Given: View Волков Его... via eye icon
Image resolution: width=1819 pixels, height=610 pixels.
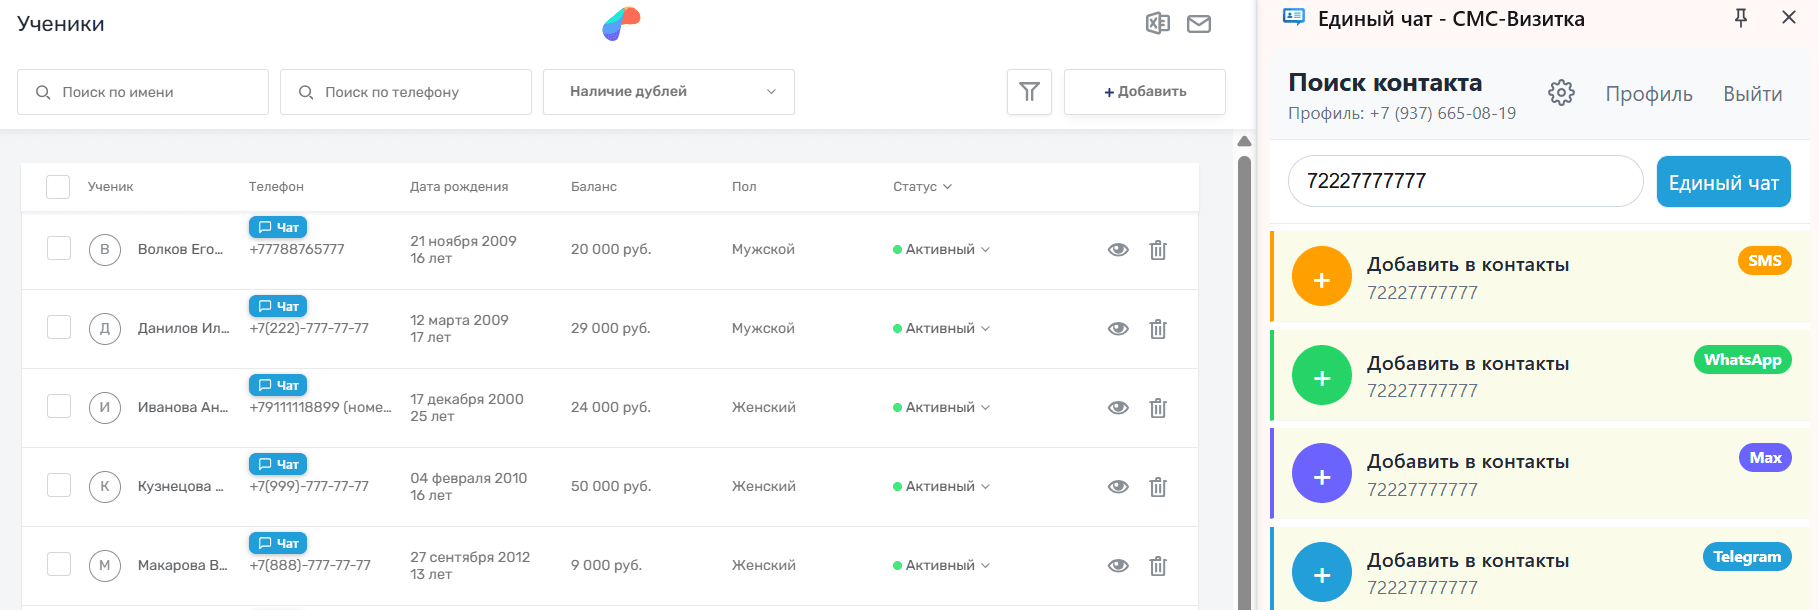Looking at the screenshot, I should tap(1119, 250).
